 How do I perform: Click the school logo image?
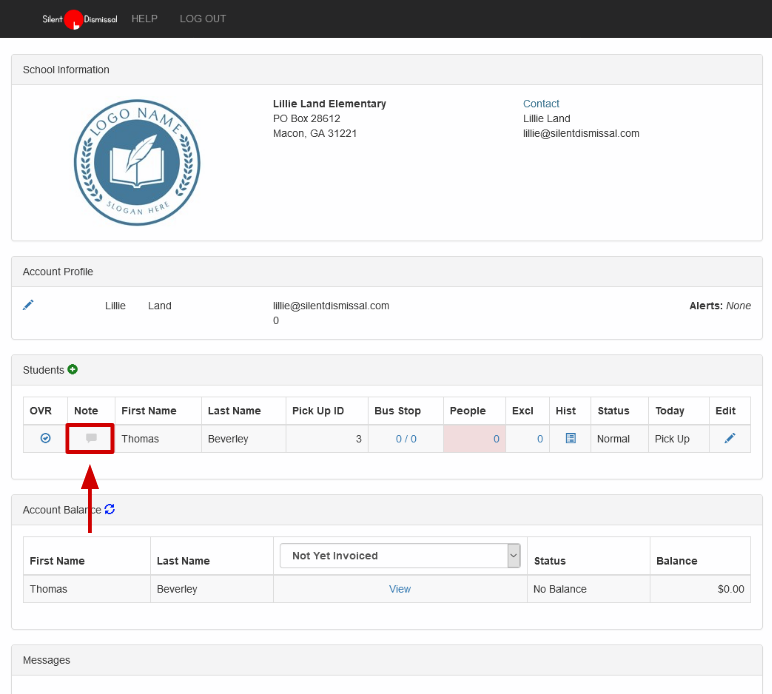(x=137, y=162)
